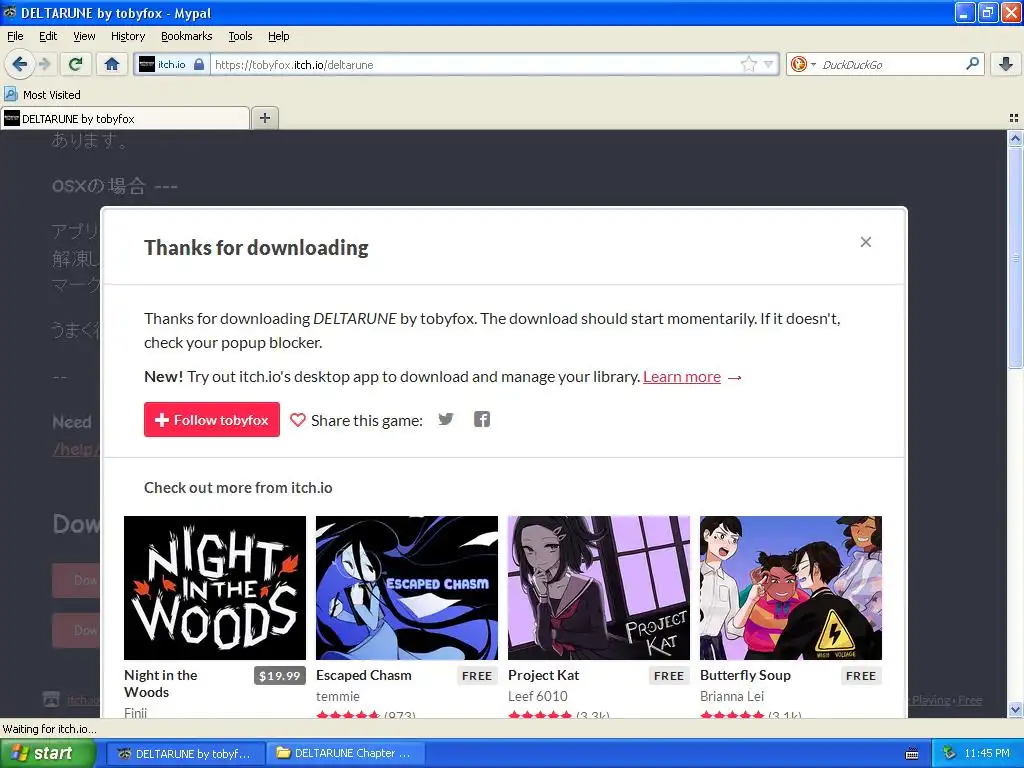Open a new tab with plus button

coord(264,118)
